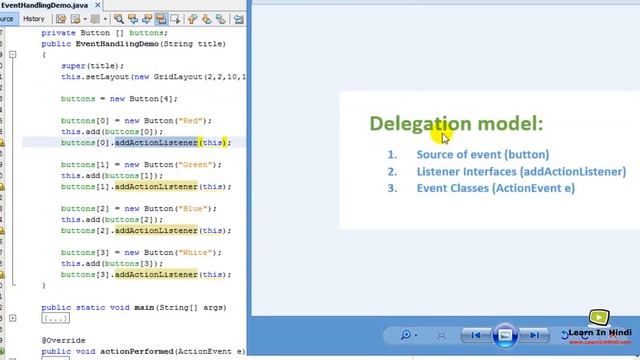Jump to the previous bookmark icon
Viewport: 640px width, 360px height.
pyautogui.click(x=193, y=19)
